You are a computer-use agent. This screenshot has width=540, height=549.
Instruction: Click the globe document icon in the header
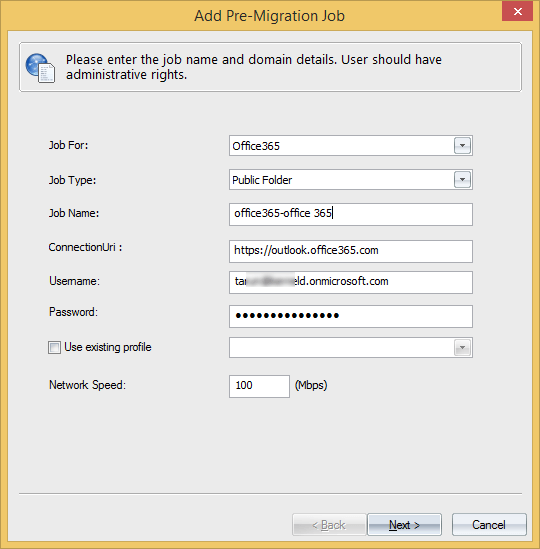tap(40, 68)
